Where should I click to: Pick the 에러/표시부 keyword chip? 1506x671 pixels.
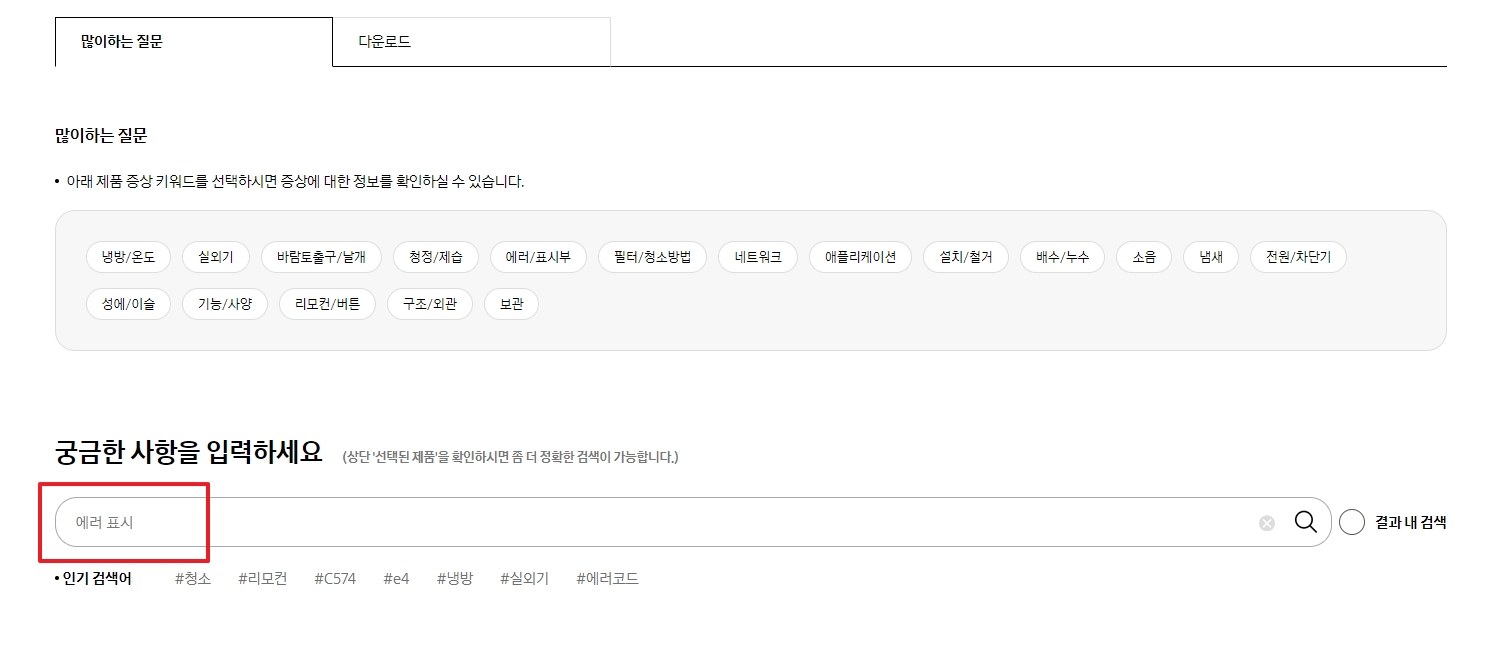coord(538,256)
